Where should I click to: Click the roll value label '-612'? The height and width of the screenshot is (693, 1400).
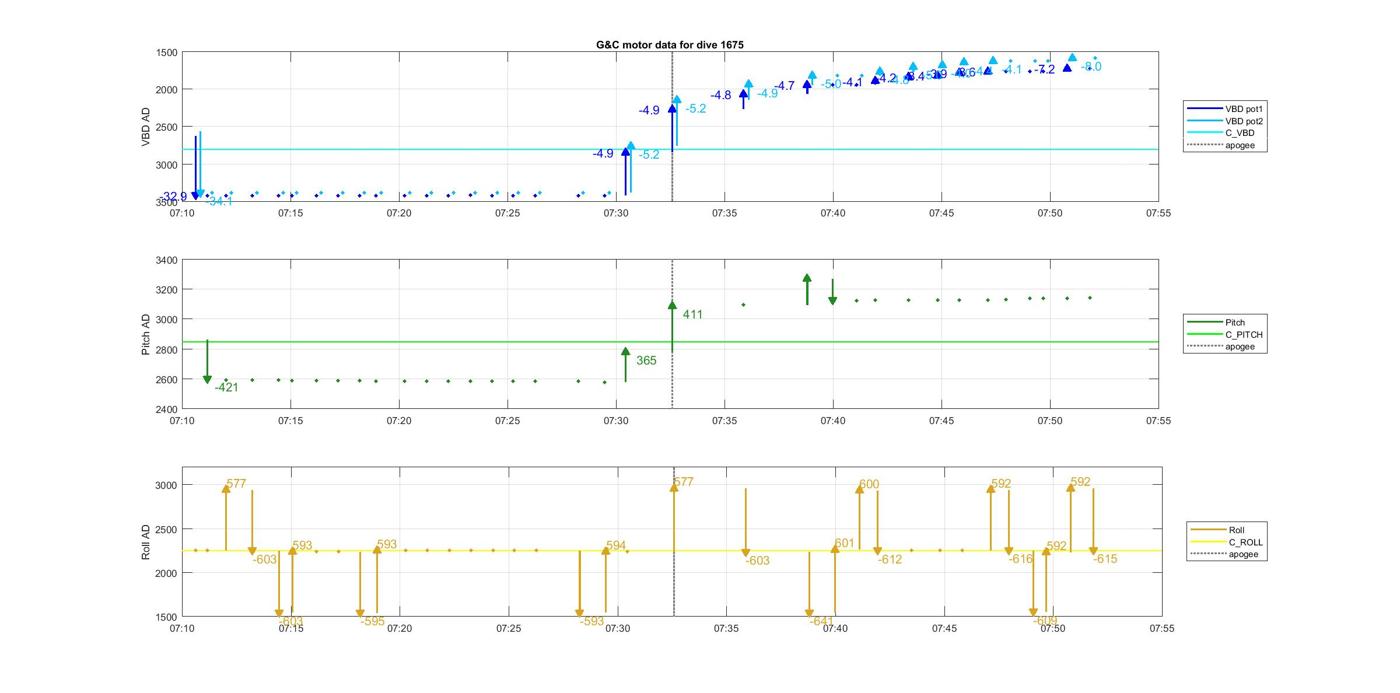tap(890, 559)
